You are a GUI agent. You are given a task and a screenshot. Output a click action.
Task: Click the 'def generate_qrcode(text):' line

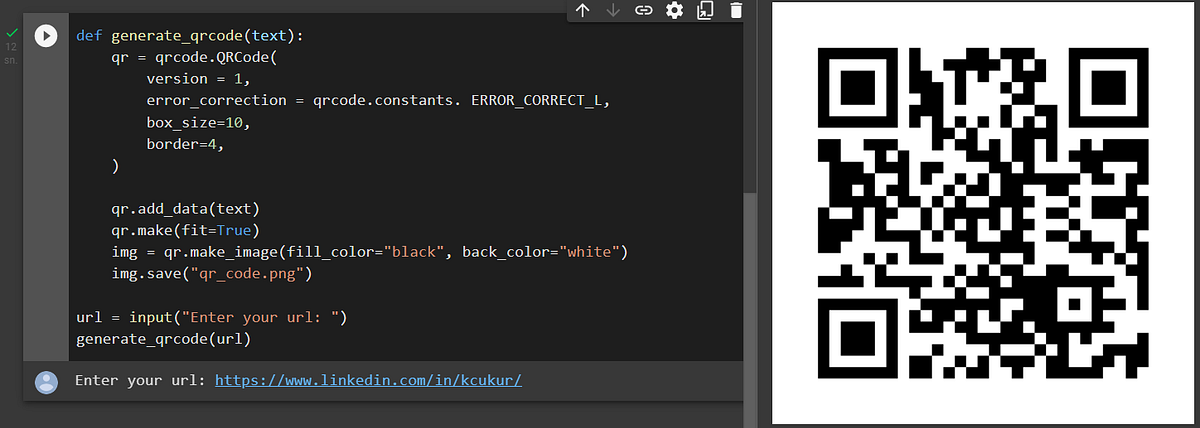(190, 35)
